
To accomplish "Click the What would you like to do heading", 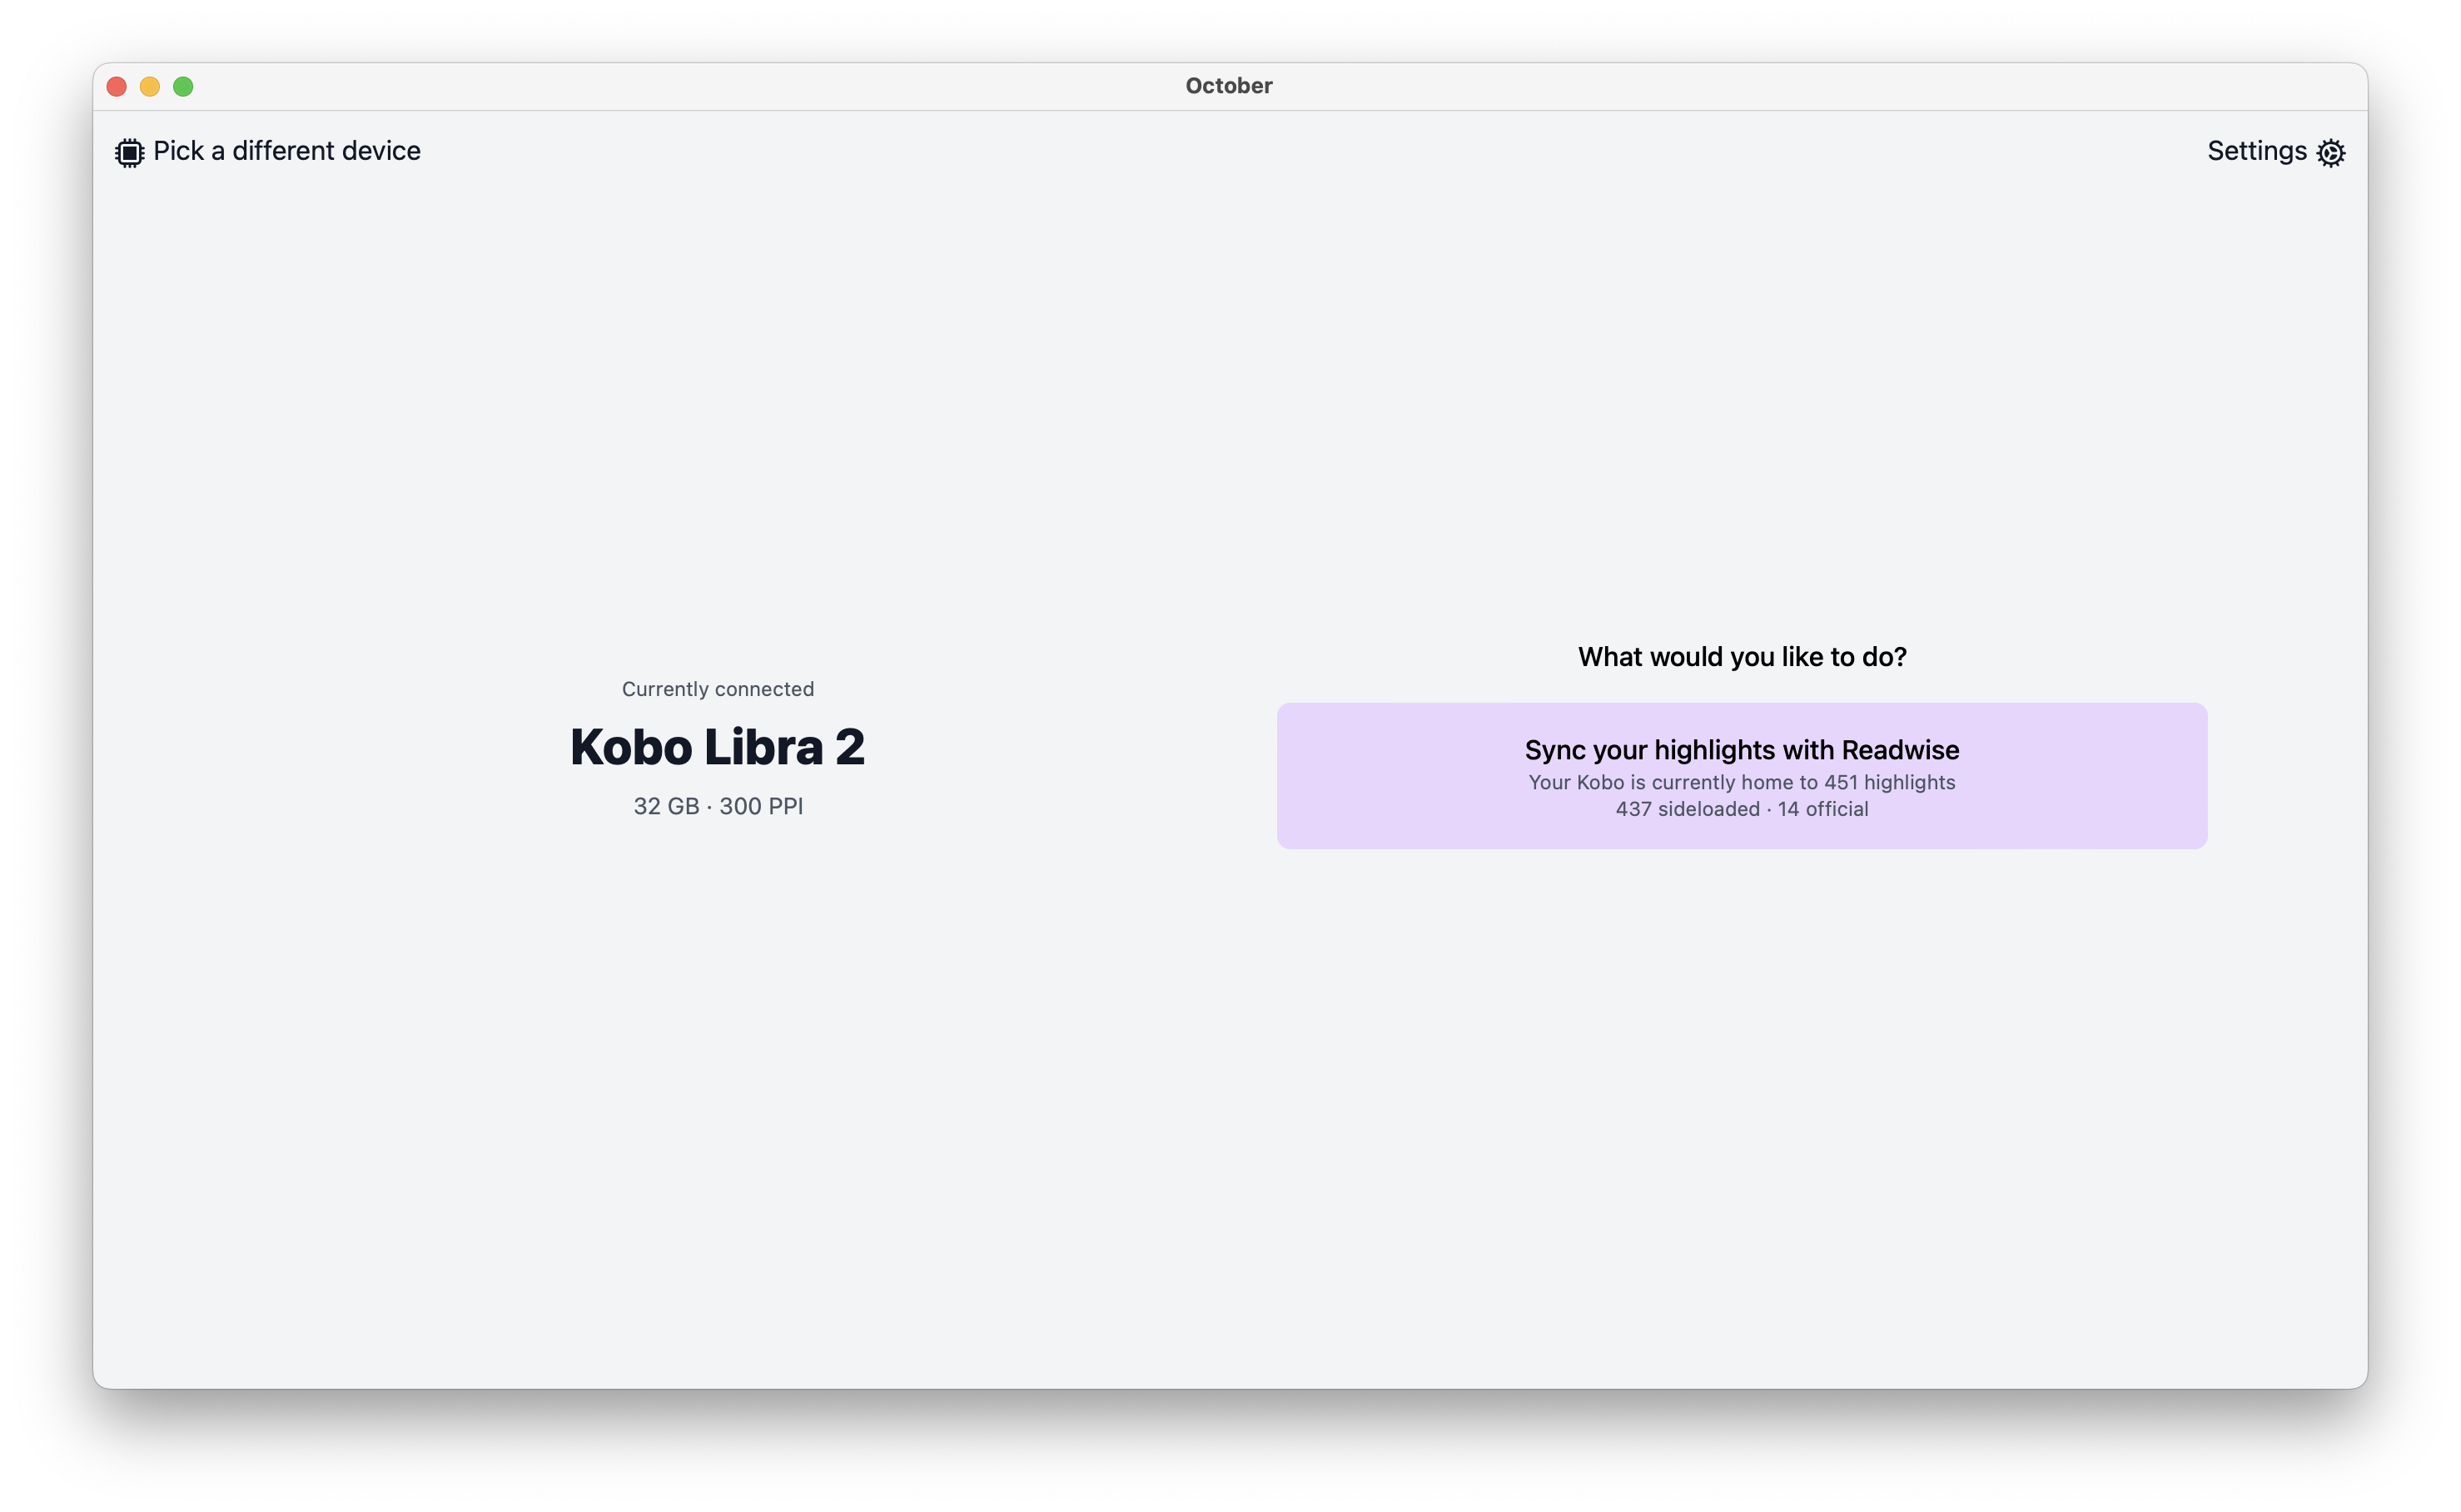I will coord(1741,657).
